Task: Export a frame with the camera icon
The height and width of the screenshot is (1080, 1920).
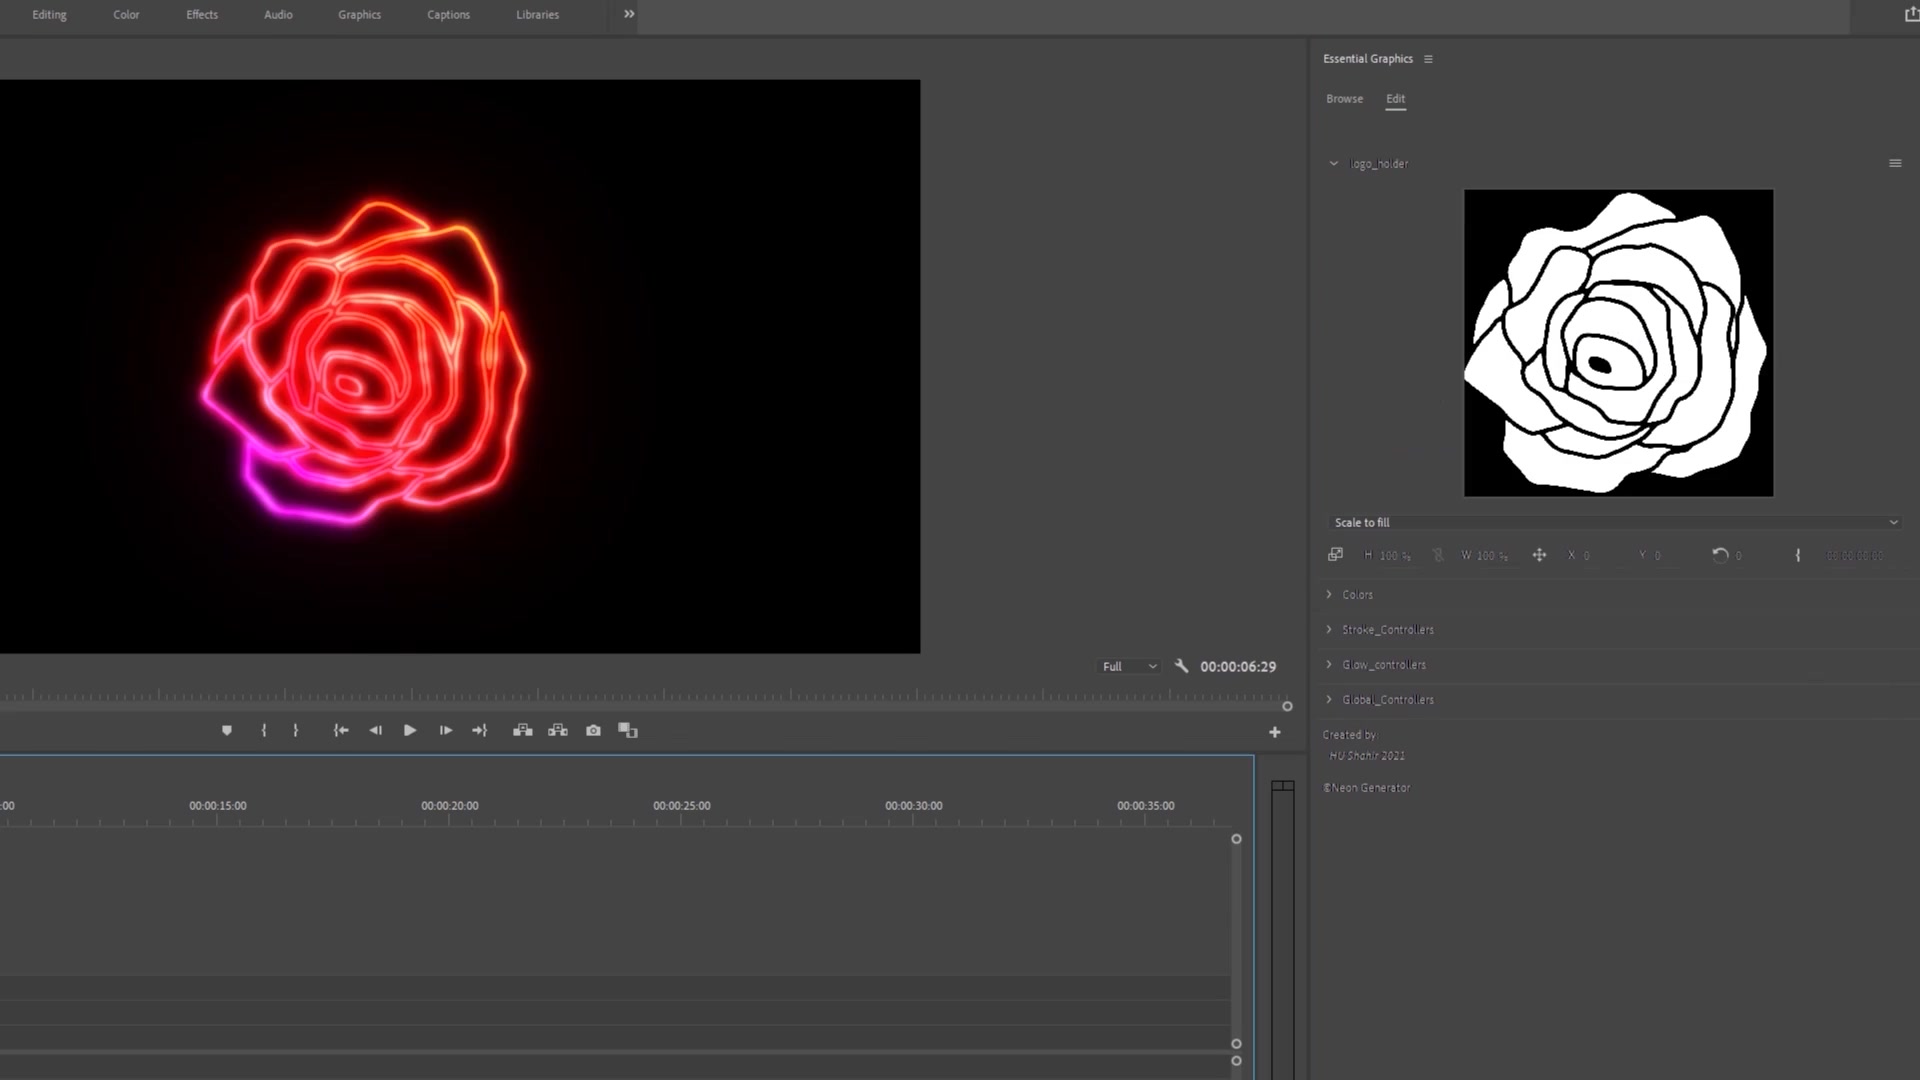Action: click(x=594, y=731)
